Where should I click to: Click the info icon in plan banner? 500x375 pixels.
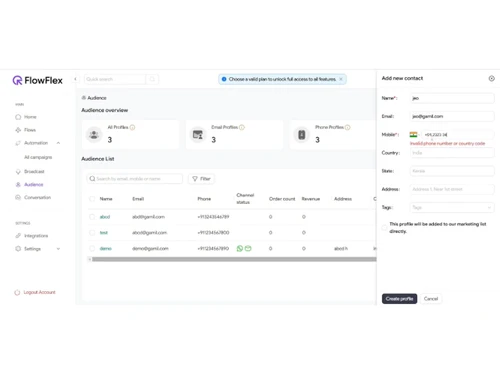(x=224, y=79)
